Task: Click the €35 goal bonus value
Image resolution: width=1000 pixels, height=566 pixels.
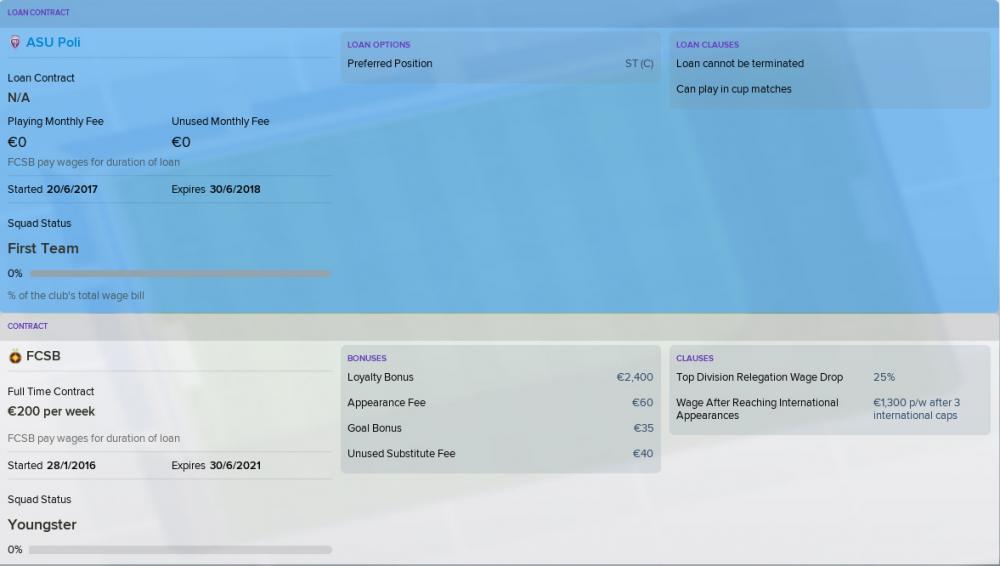Action: pos(643,428)
